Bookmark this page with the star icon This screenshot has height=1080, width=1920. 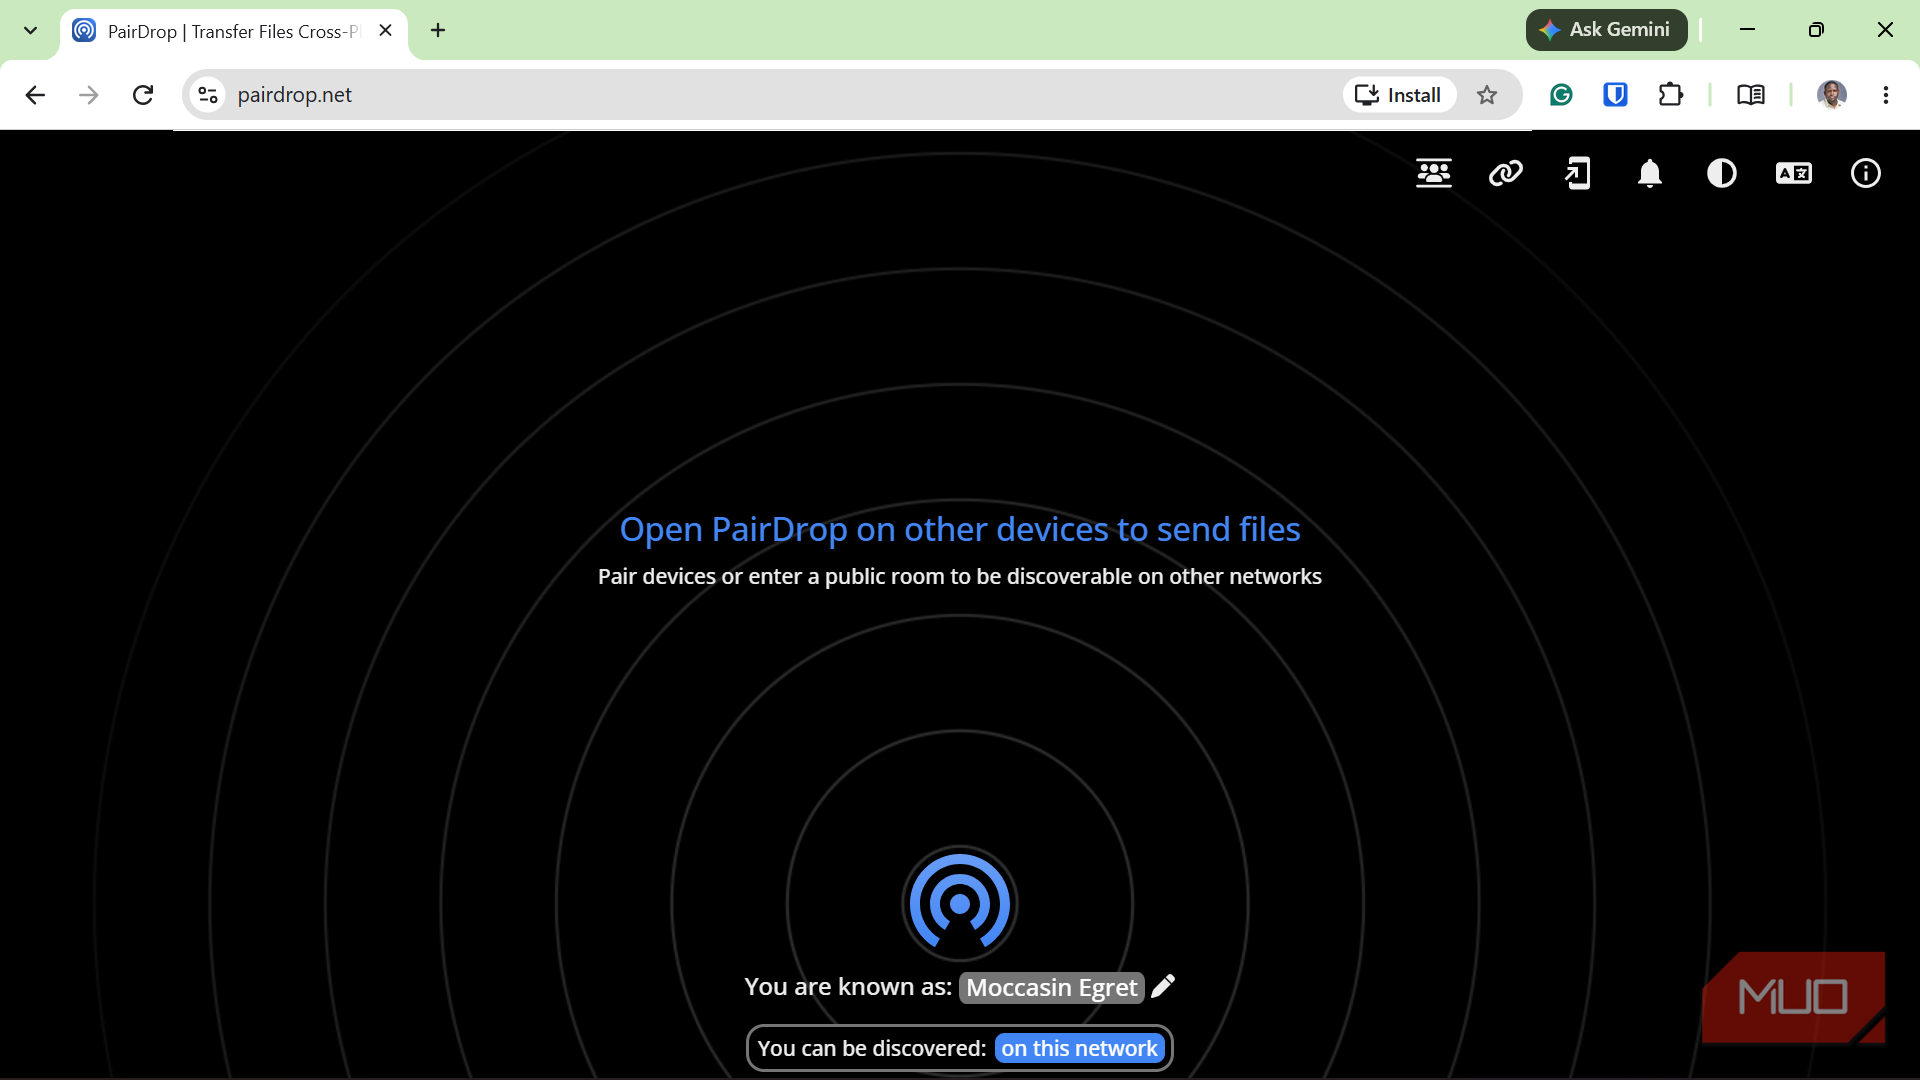tap(1487, 95)
